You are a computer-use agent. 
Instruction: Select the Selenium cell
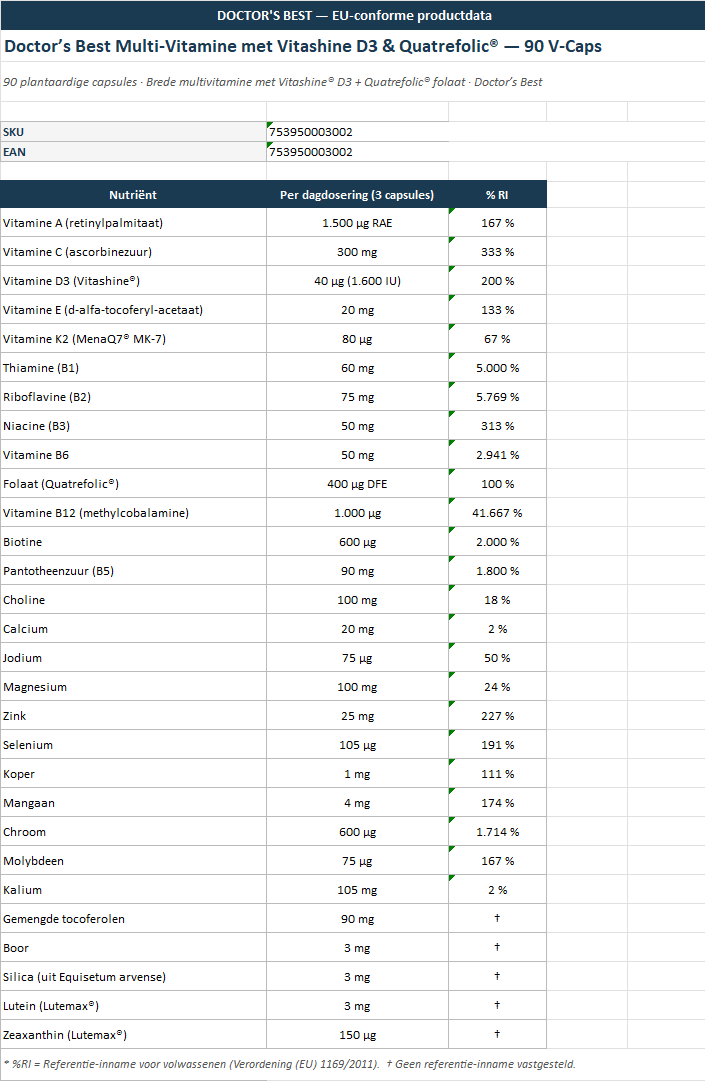[x=133, y=744]
